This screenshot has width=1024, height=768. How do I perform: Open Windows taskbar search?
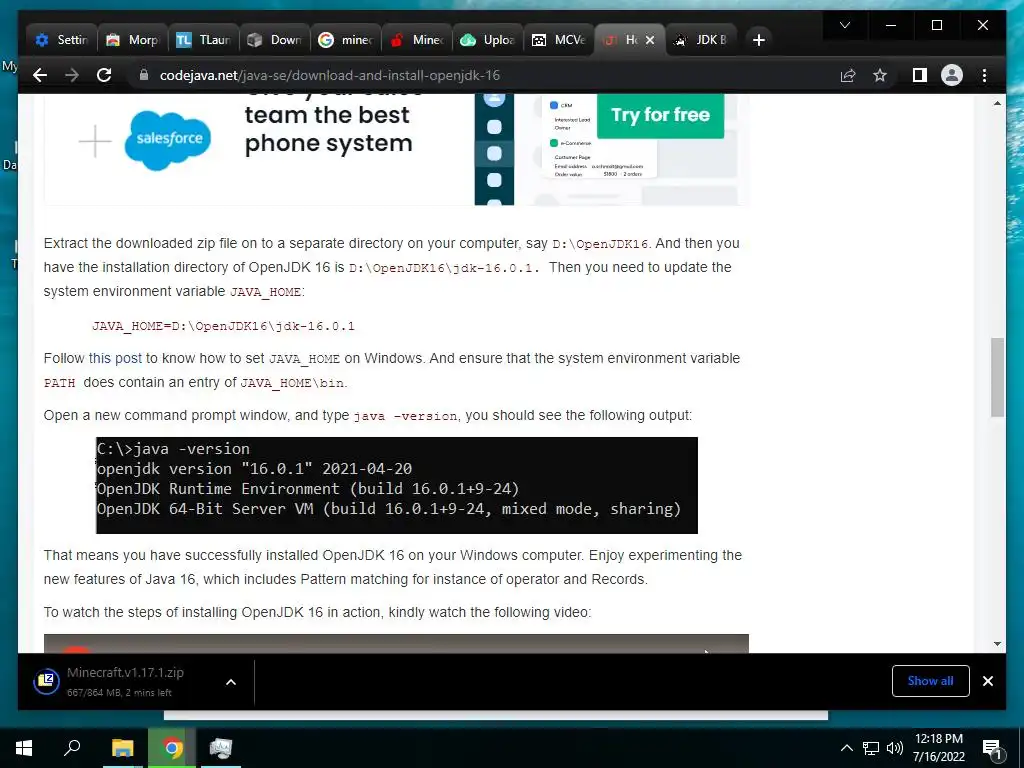pyautogui.click(x=72, y=748)
